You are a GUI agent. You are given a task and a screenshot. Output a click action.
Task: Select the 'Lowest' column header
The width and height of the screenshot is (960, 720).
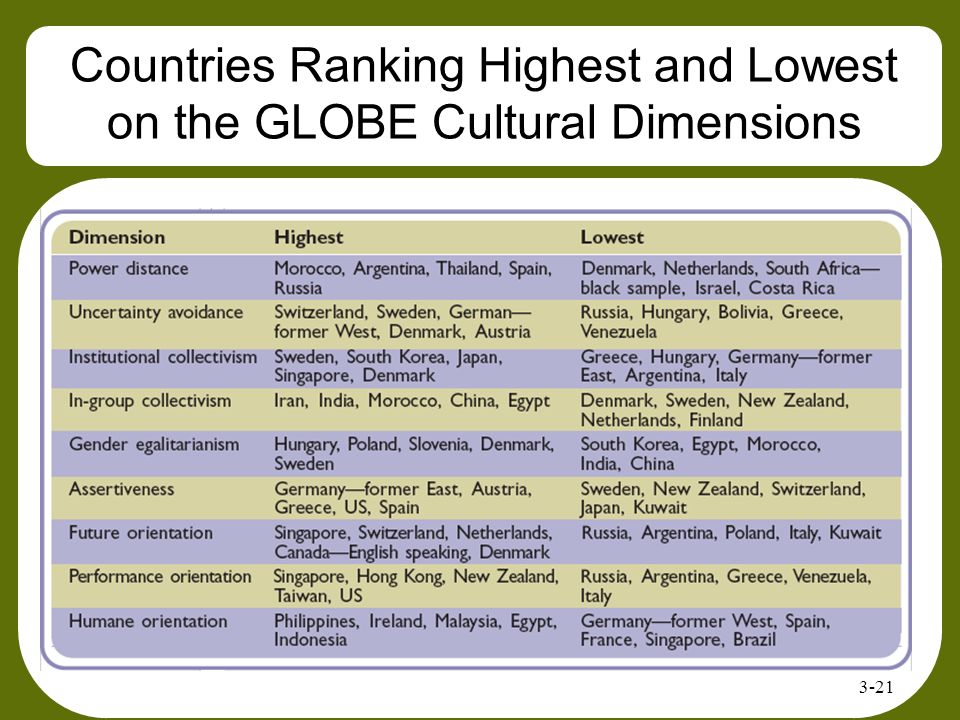pyautogui.click(x=612, y=237)
